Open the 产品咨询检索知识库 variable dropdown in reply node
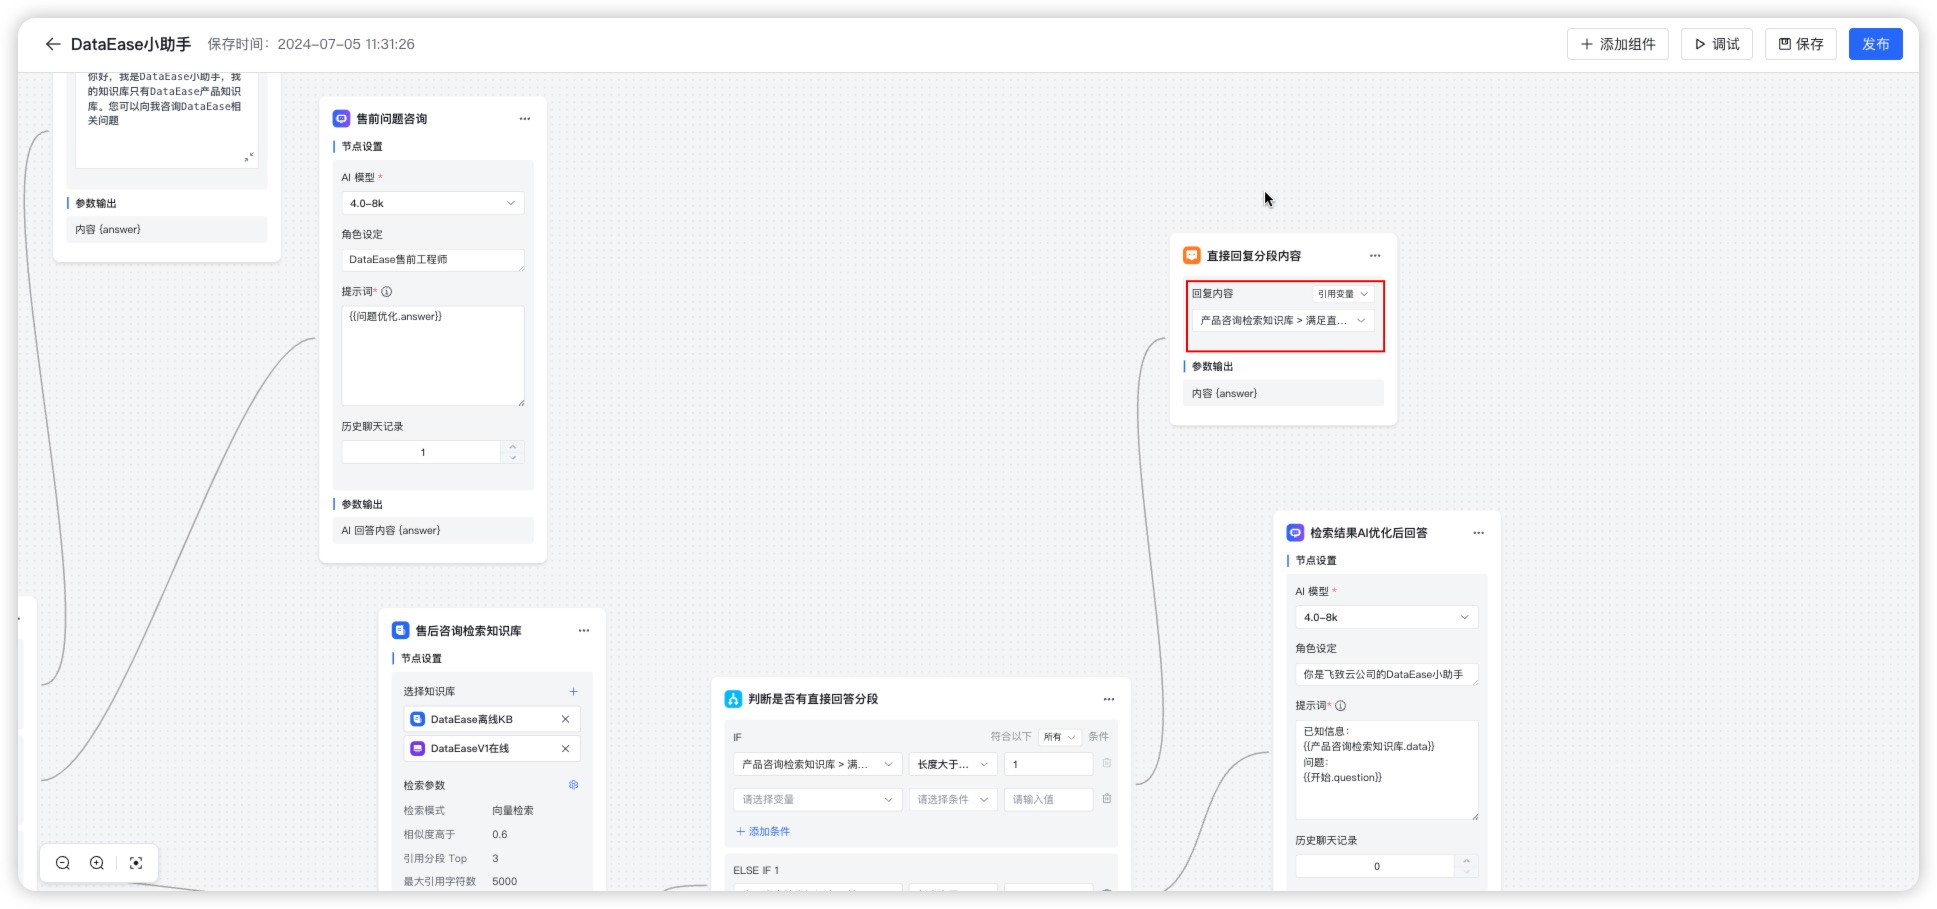This screenshot has width=1937, height=909. coord(1283,321)
